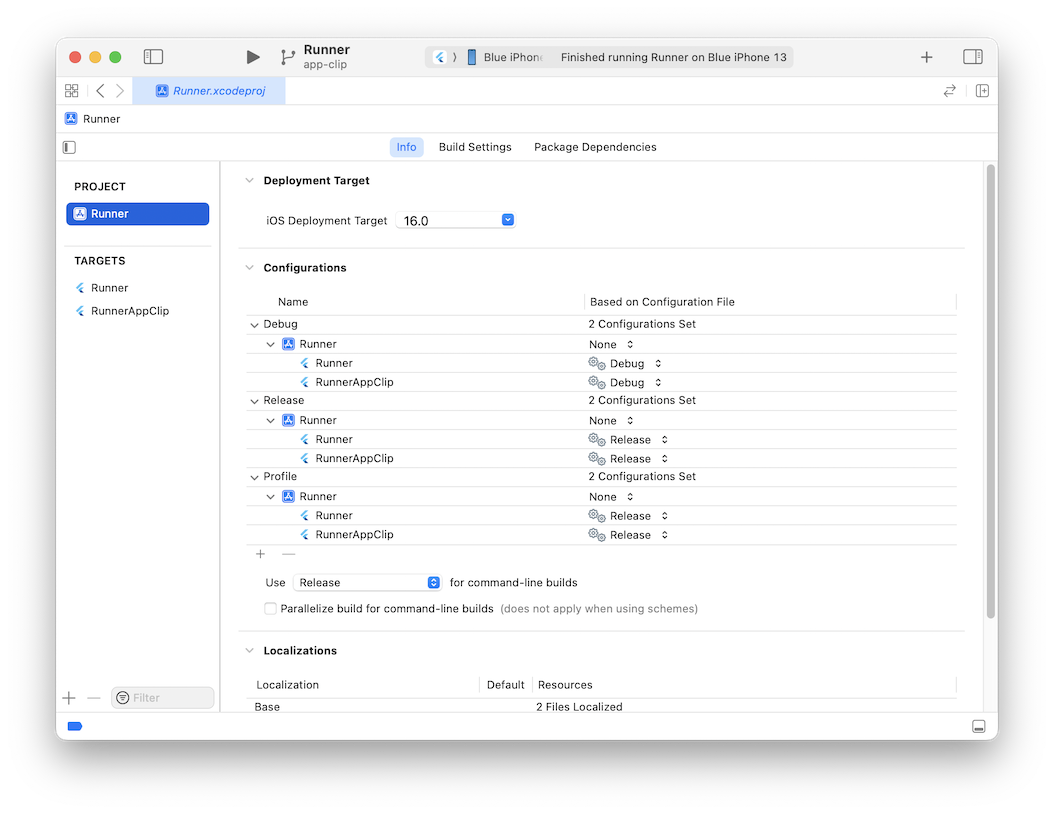Open the related items grid icon
1054x814 pixels.
click(71, 91)
